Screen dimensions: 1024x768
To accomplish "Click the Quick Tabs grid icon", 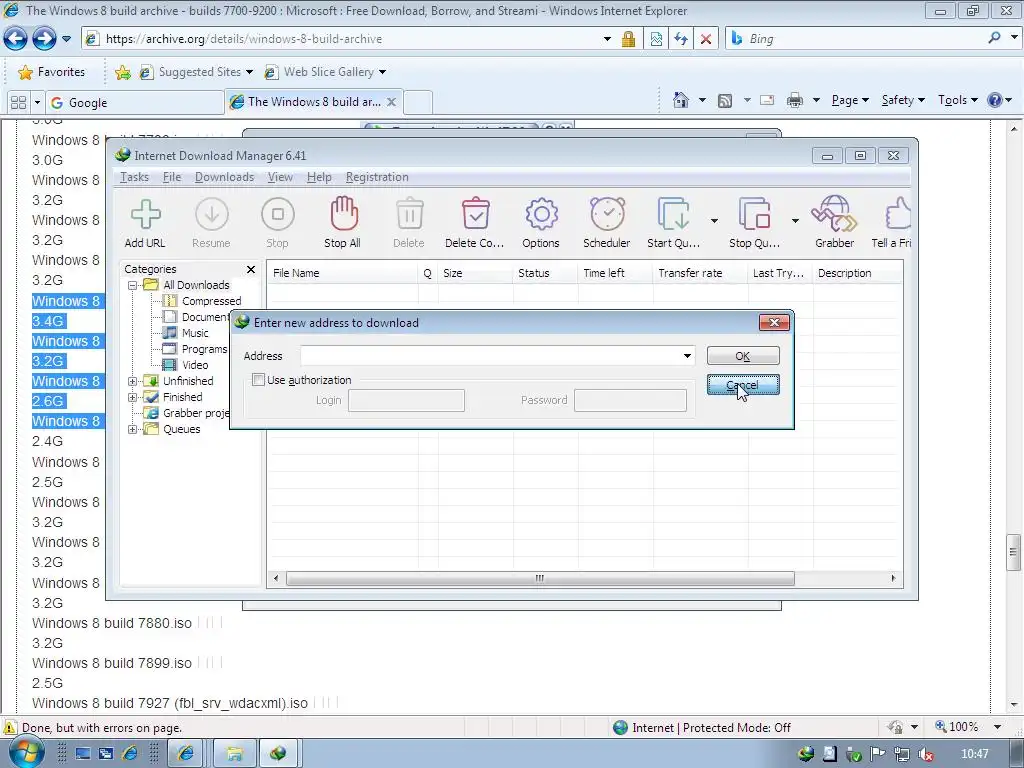I will click(x=19, y=103).
